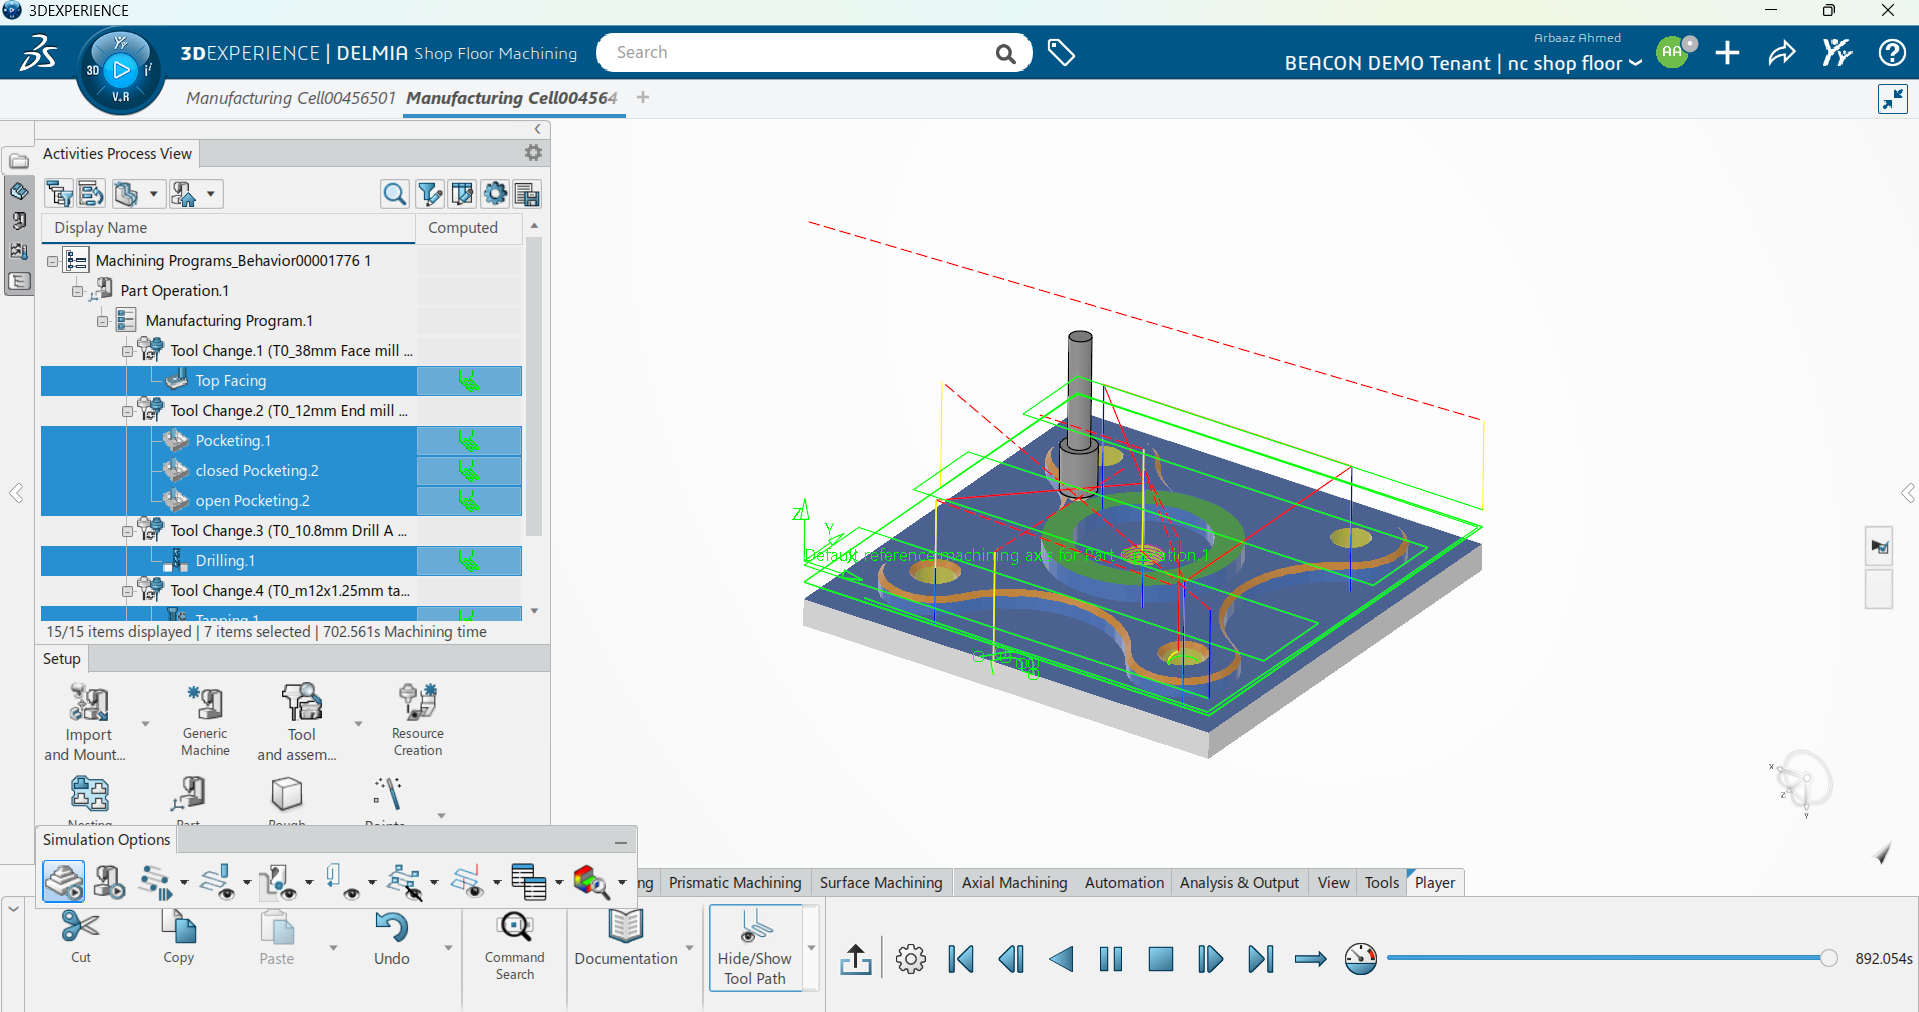
Task: Select the Generic Machine tool
Action: click(x=206, y=721)
